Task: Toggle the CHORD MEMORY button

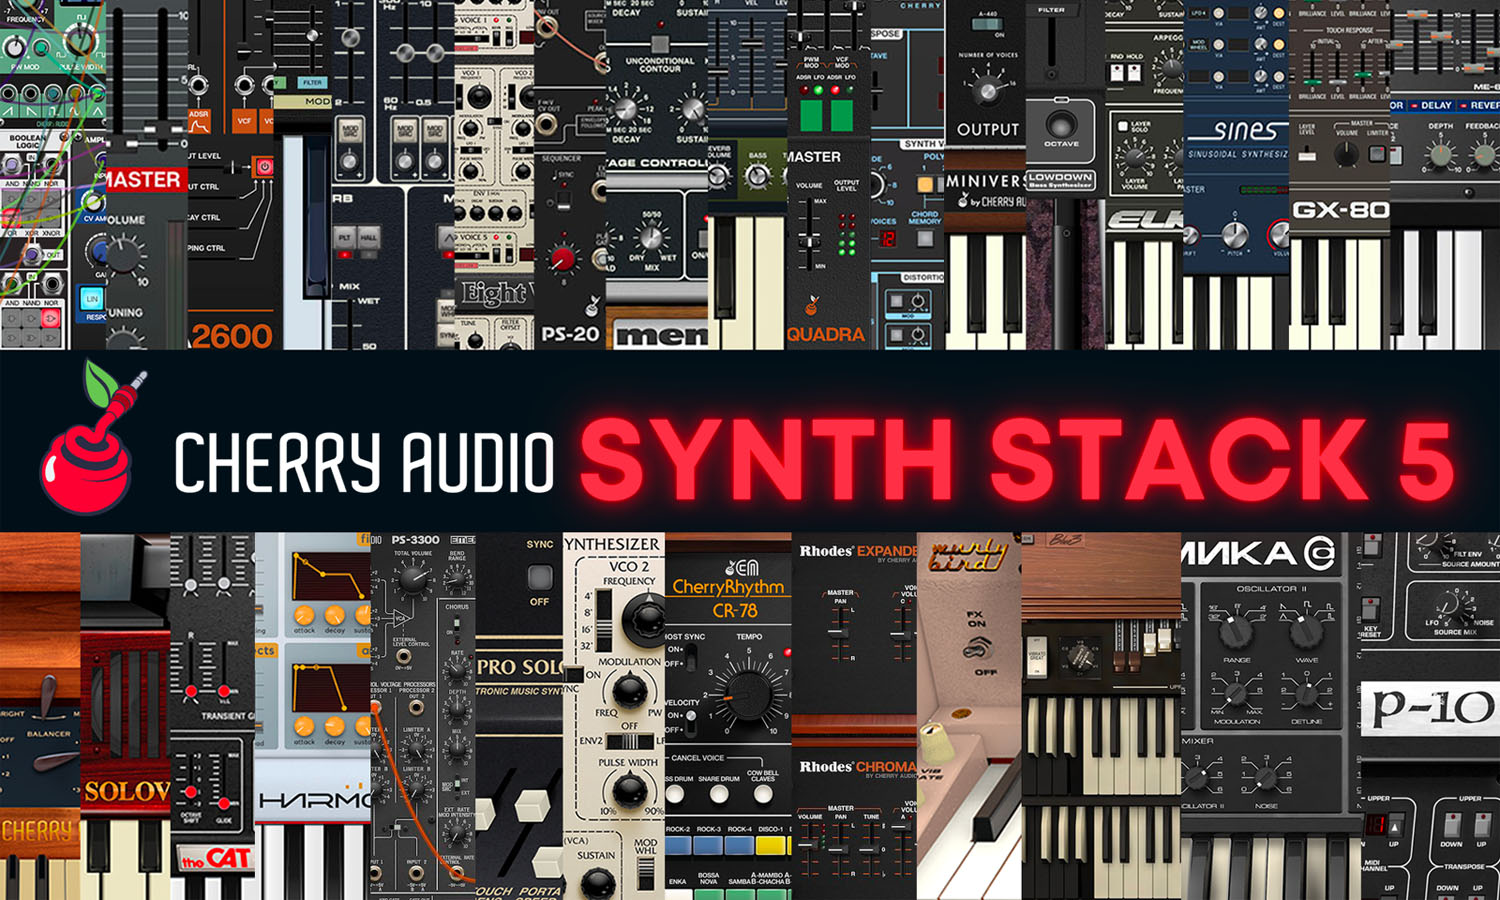Action: (925, 239)
